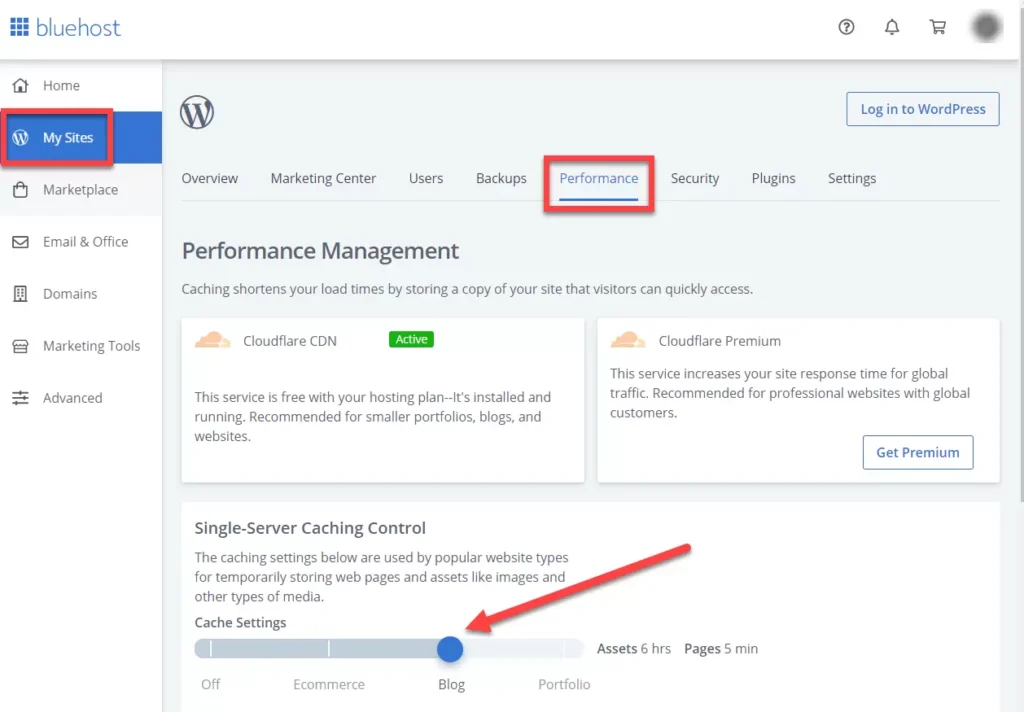Click the Home house icon in sidebar
Viewport: 1024px width, 712px height.
tap(20, 86)
